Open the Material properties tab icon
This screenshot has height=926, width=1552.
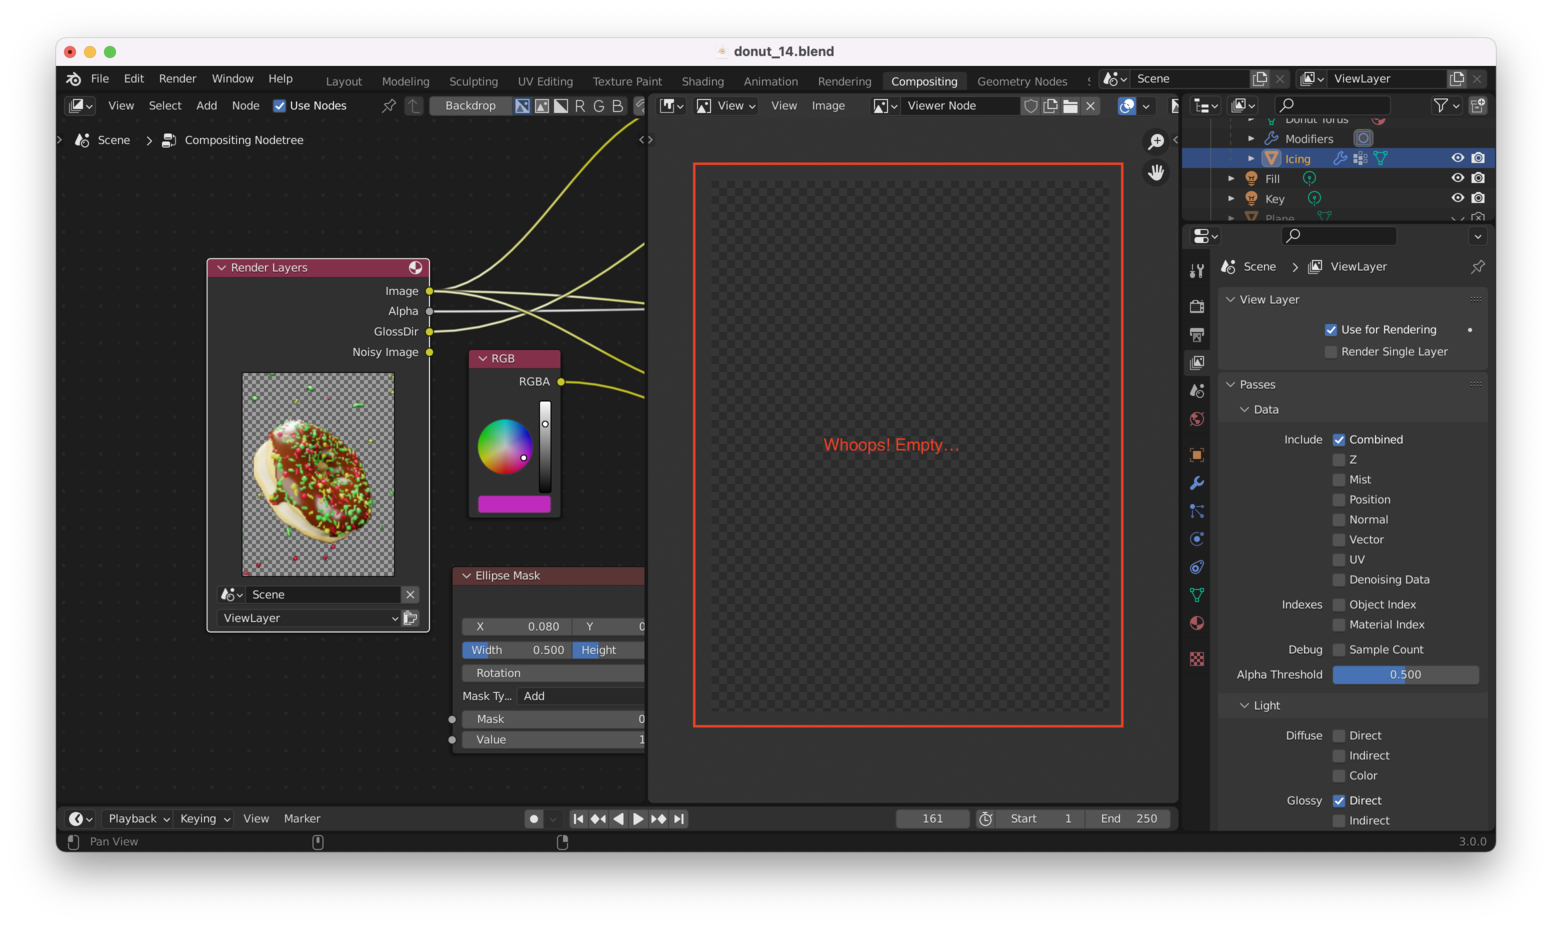[x=1197, y=623]
